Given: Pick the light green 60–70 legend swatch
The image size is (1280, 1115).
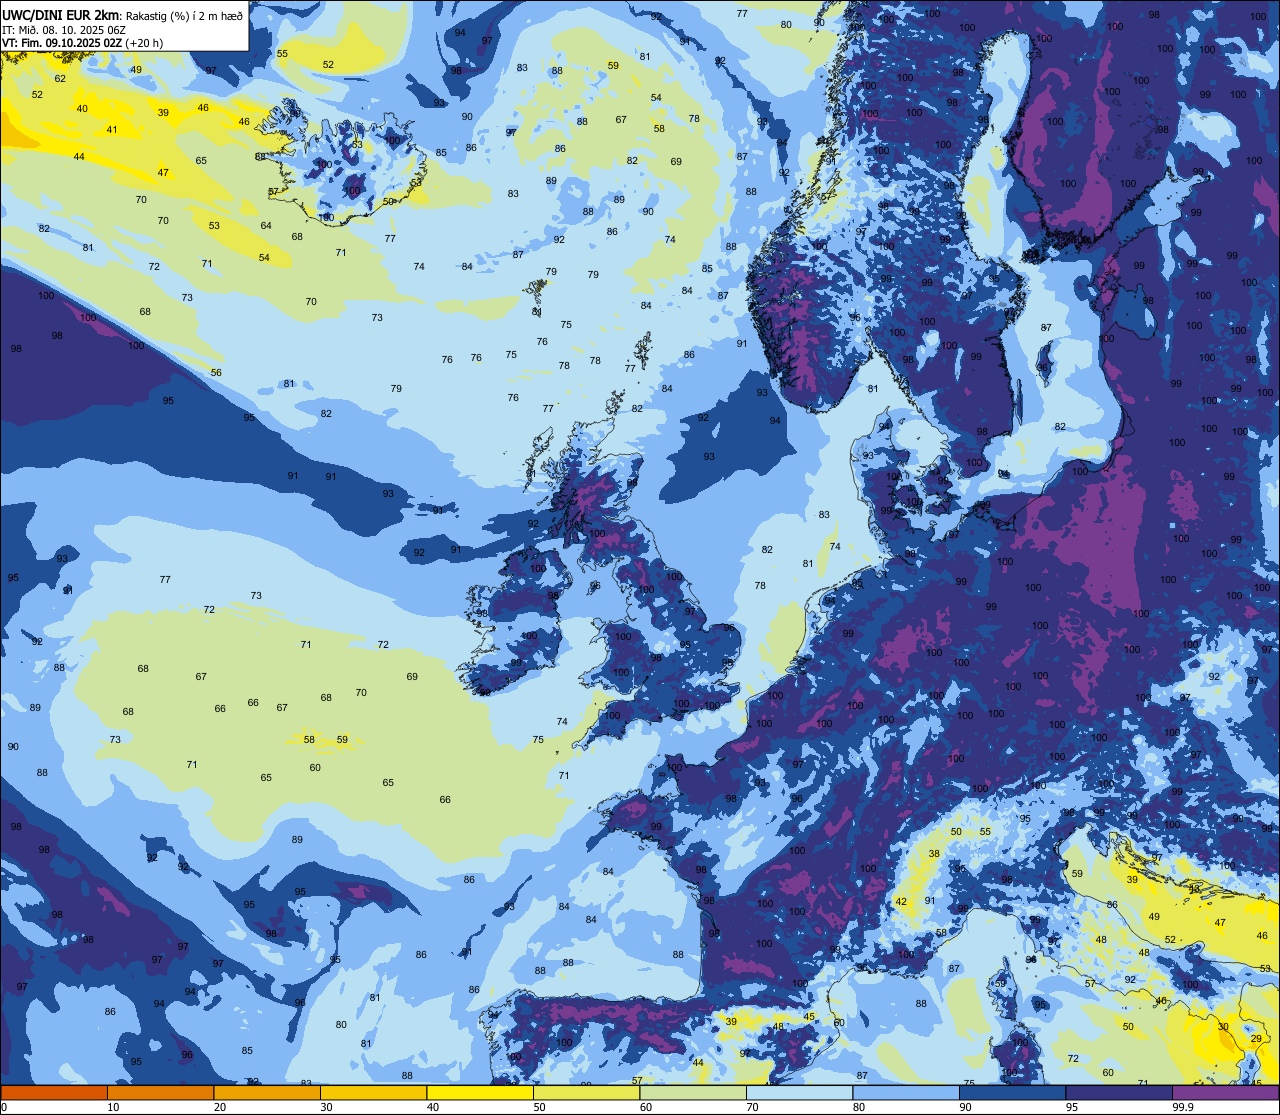Looking at the screenshot, I should click(693, 1093).
